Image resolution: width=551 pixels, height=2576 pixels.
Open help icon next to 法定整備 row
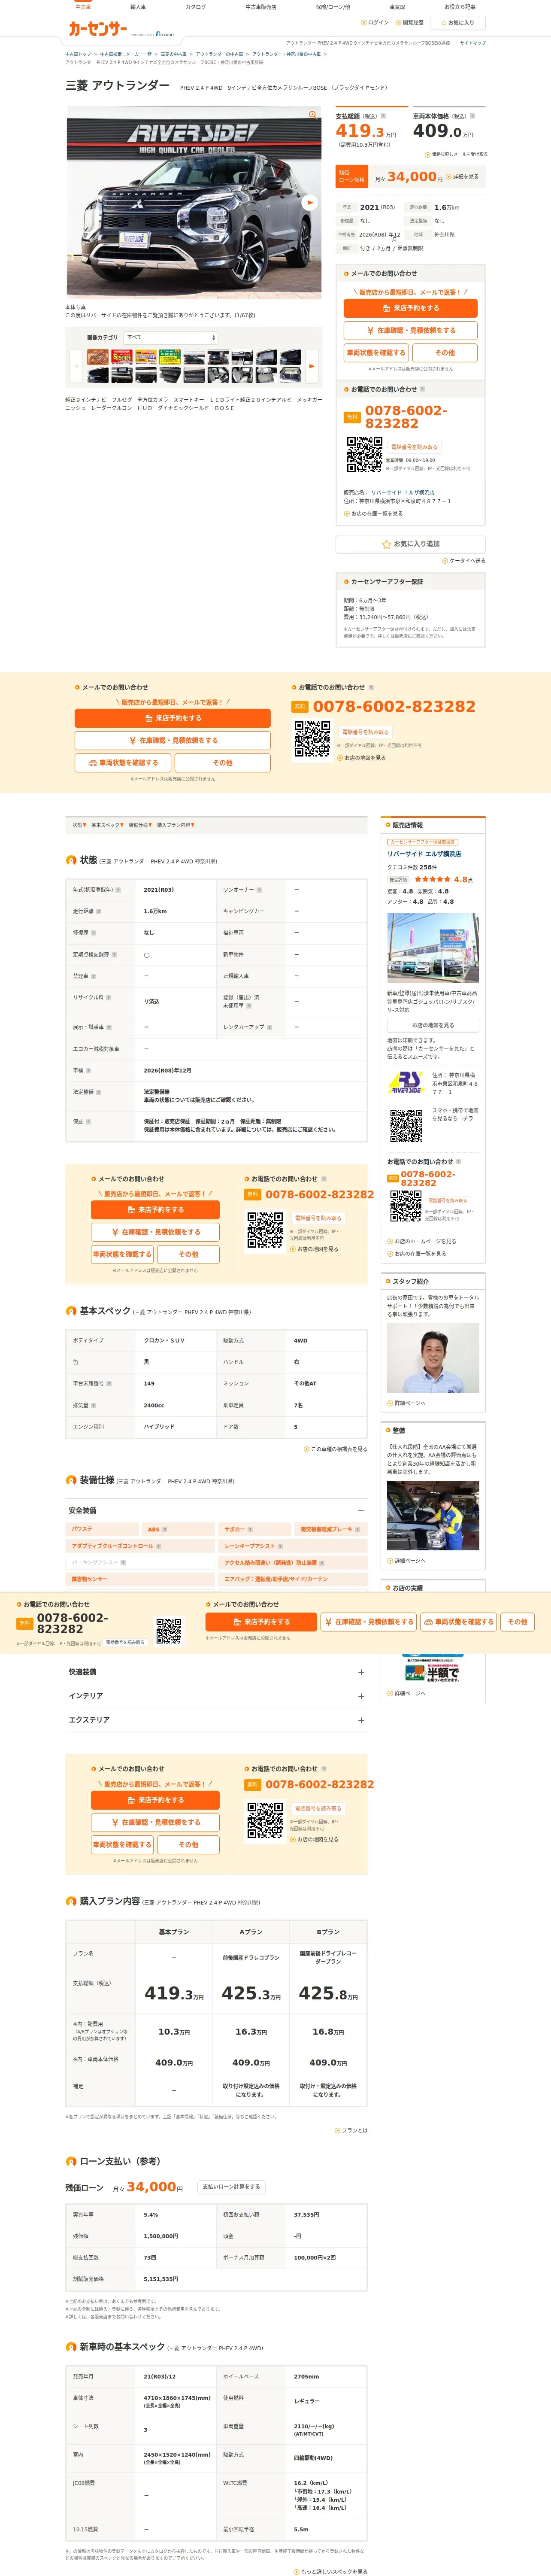coord(100,1092)
